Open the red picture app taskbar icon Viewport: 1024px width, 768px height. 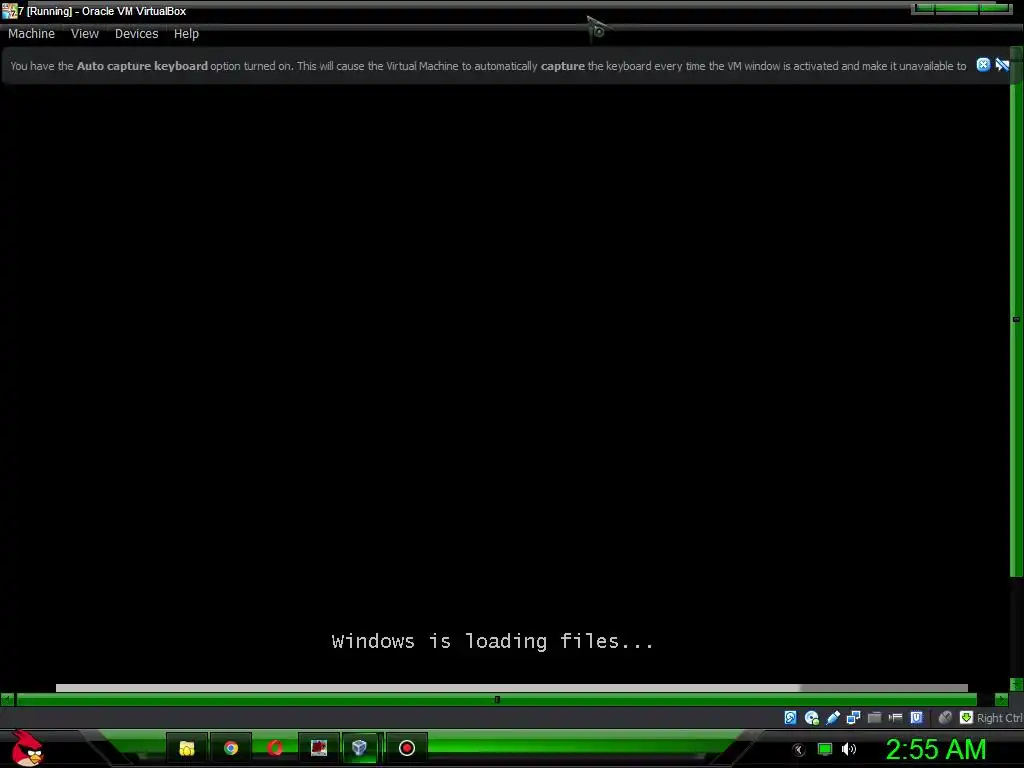coord(319,748)
